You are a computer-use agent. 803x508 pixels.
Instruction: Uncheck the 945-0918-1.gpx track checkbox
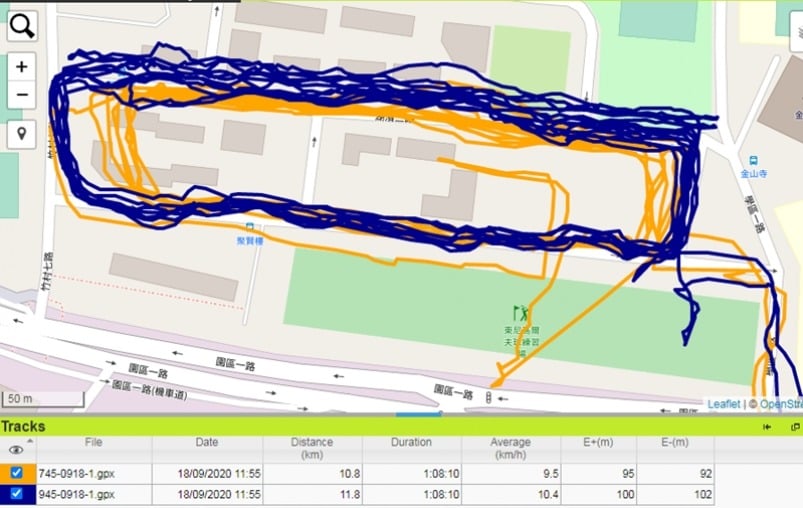click(x=16, y=494)
